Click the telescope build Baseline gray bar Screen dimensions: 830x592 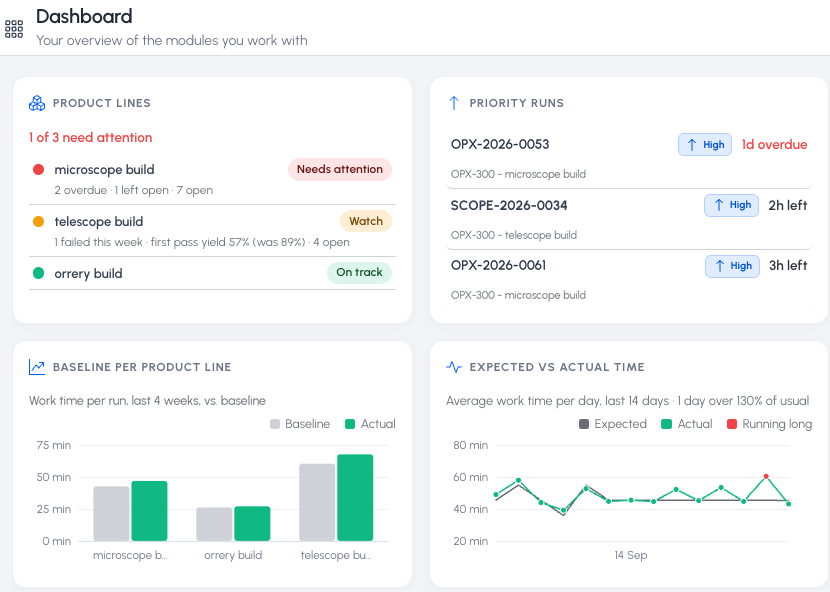tap(317, 503)
